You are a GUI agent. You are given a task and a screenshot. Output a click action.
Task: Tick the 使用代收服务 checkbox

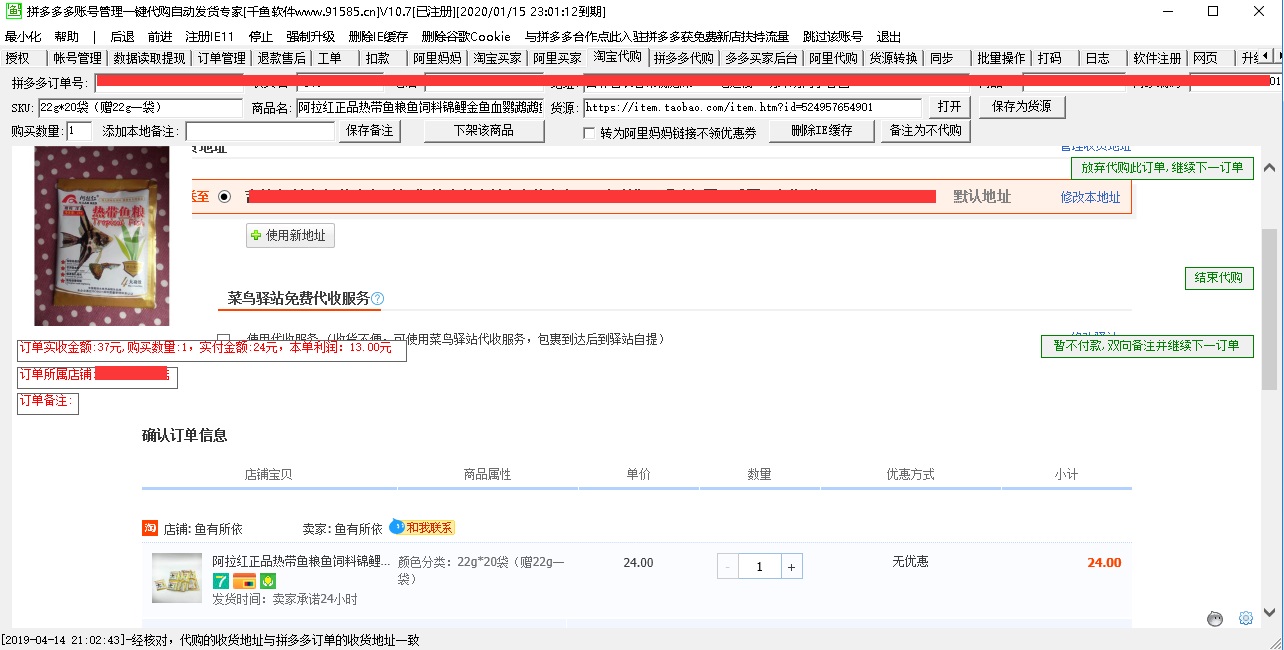pyautogui.click(x=223, y=339)
